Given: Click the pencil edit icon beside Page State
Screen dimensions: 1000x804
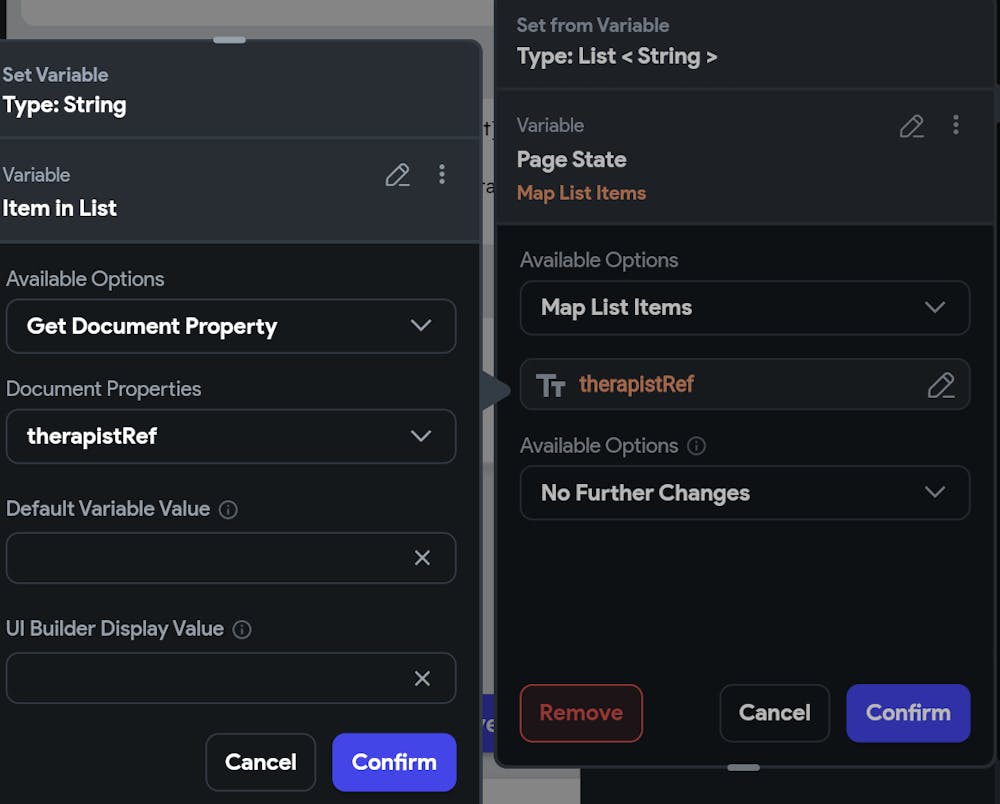Looking at the screenshot, I should point(911,126).
